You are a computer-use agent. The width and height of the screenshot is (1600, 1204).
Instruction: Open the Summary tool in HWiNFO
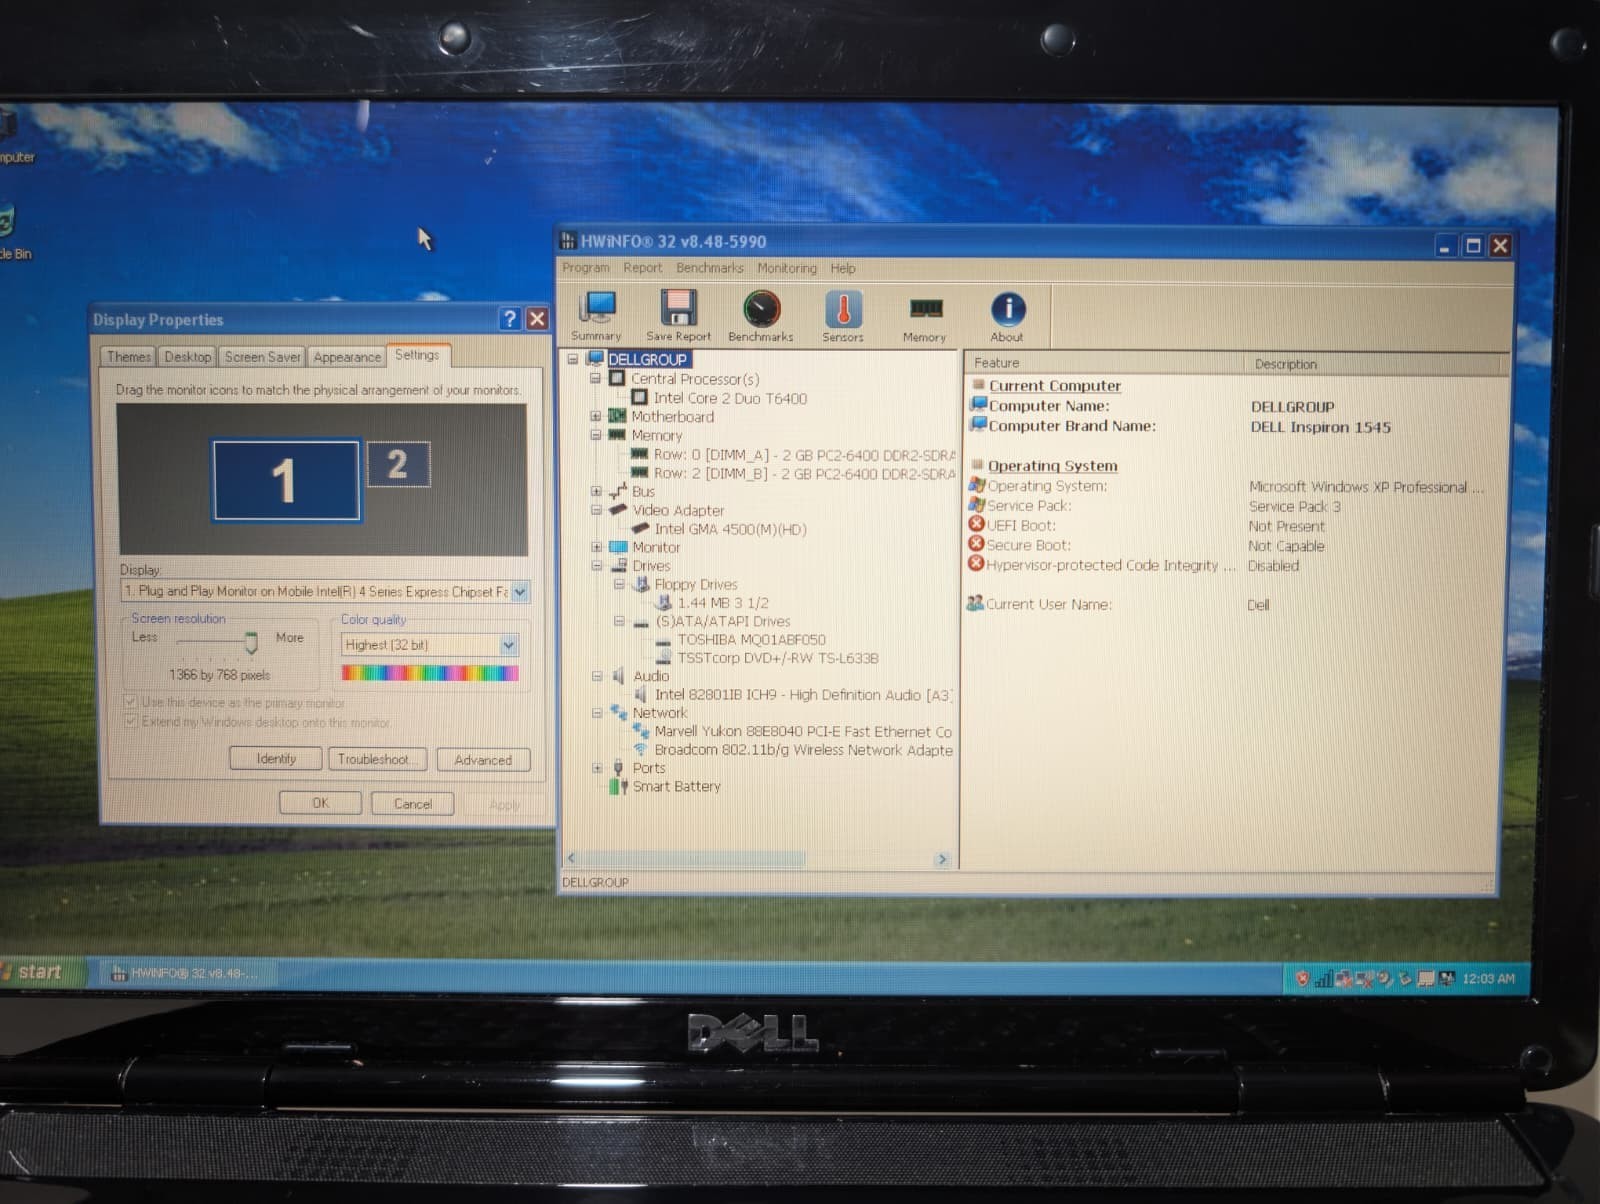pos(597,315)
